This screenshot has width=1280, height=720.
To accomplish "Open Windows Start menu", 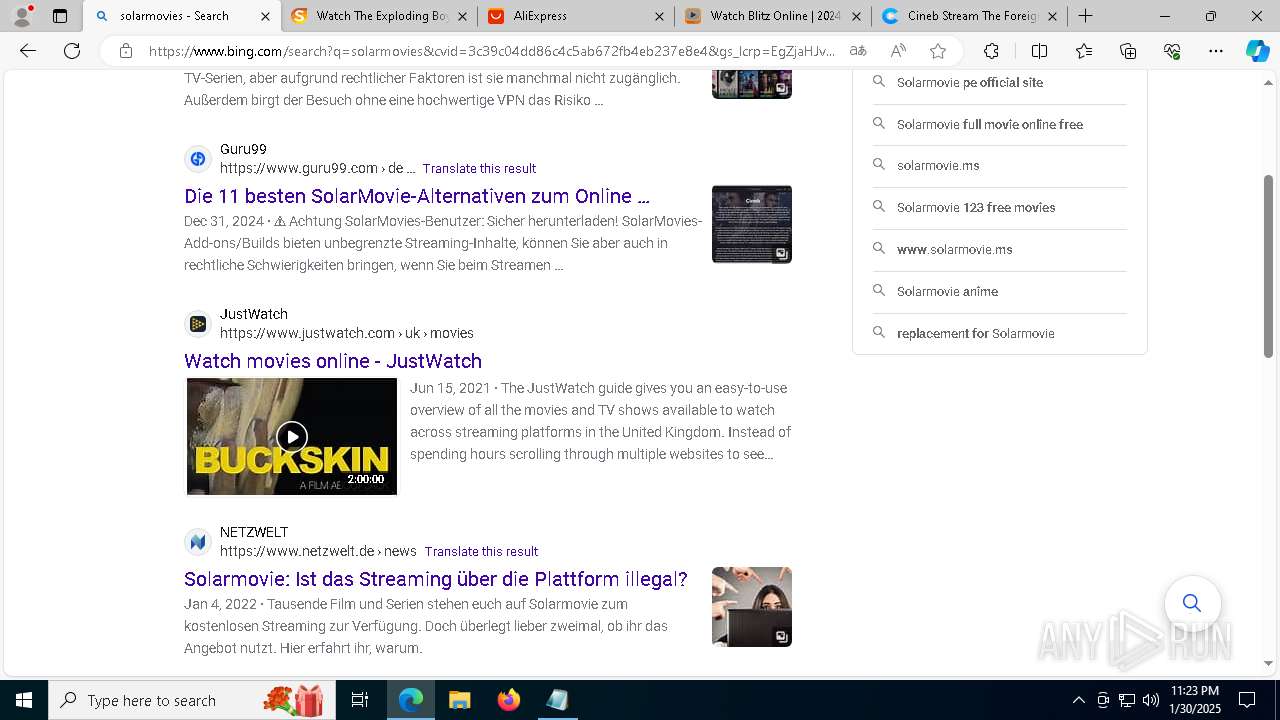I will click(24, 700).
